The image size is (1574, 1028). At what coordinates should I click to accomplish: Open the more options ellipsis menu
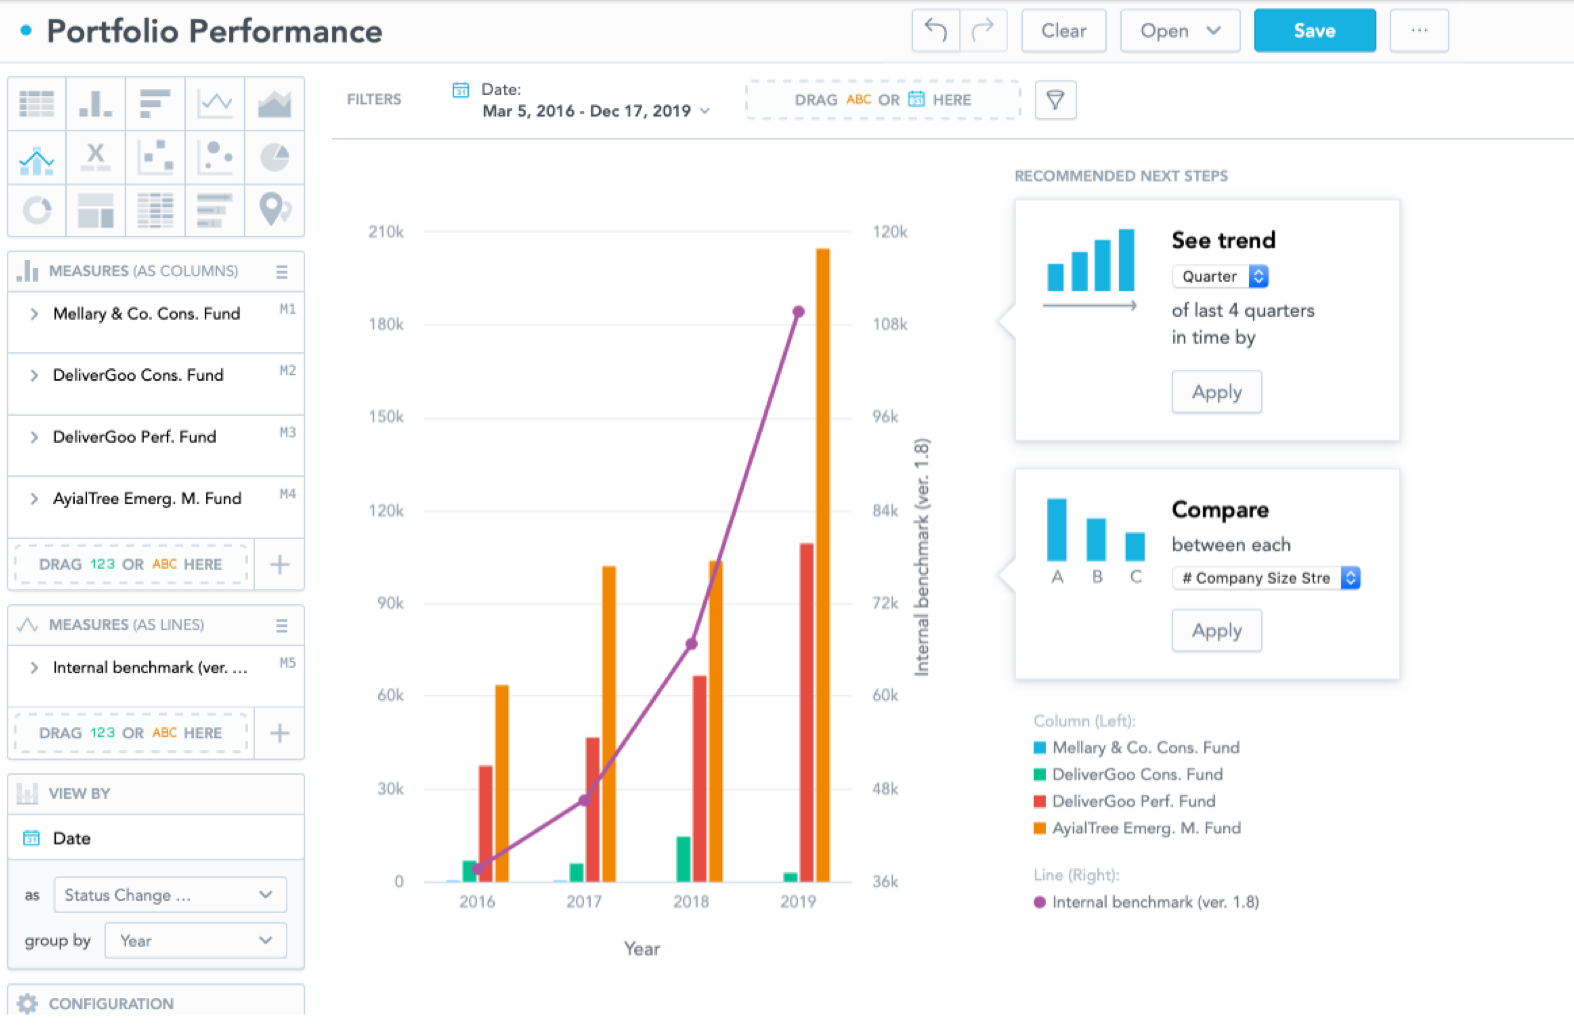point(1419,31)
